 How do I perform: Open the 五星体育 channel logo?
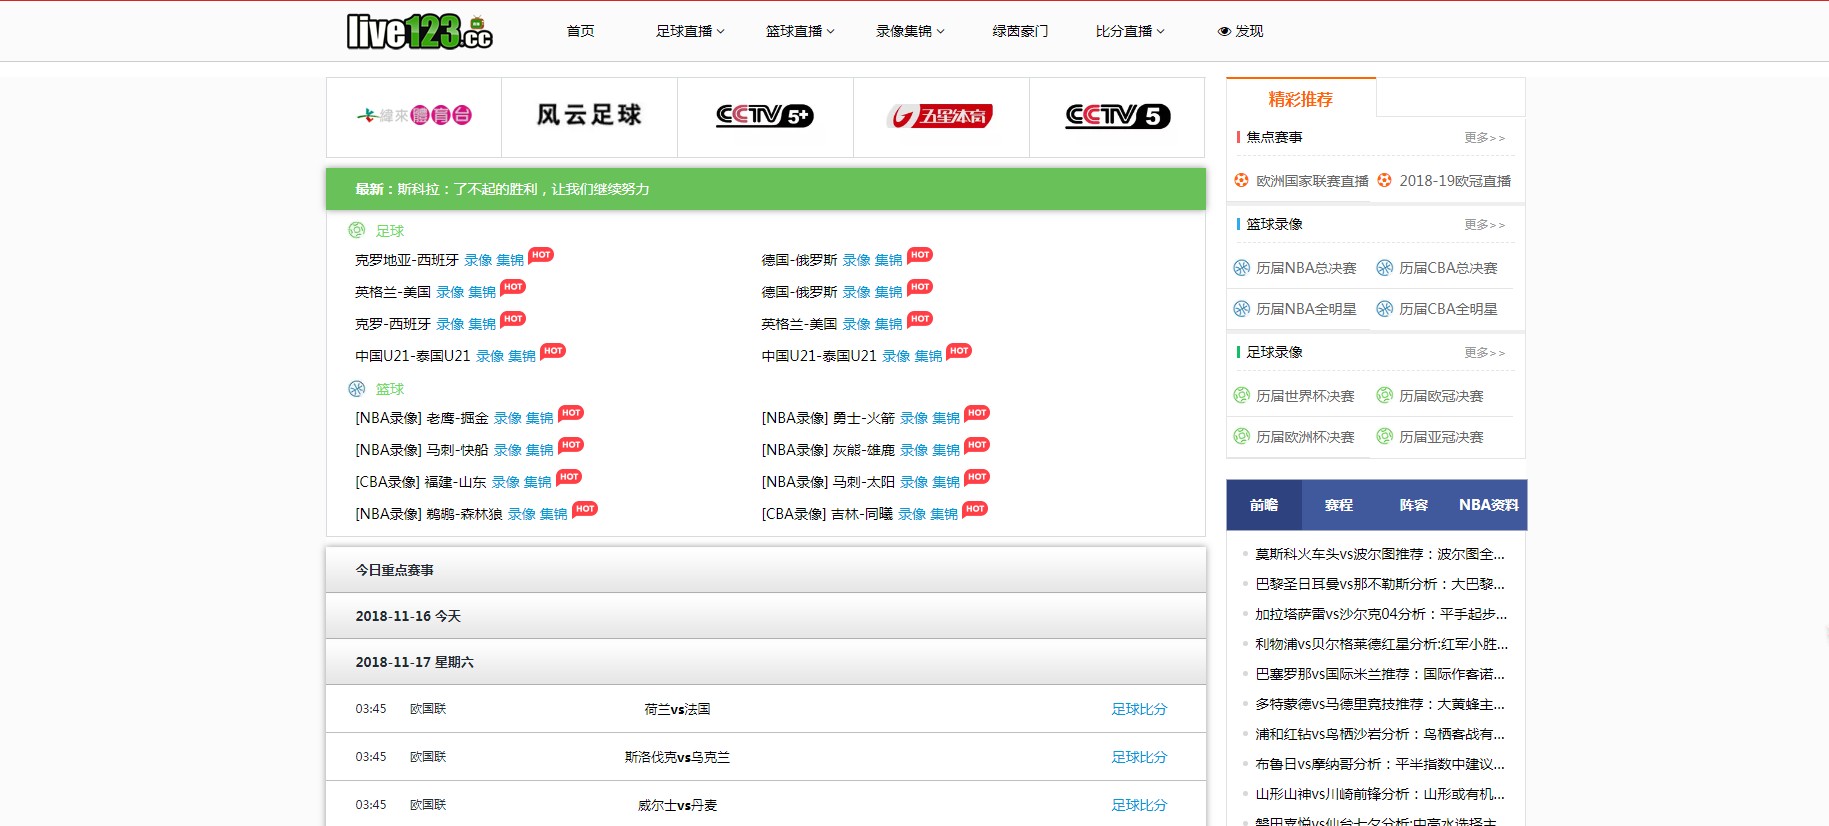(940, 116)
